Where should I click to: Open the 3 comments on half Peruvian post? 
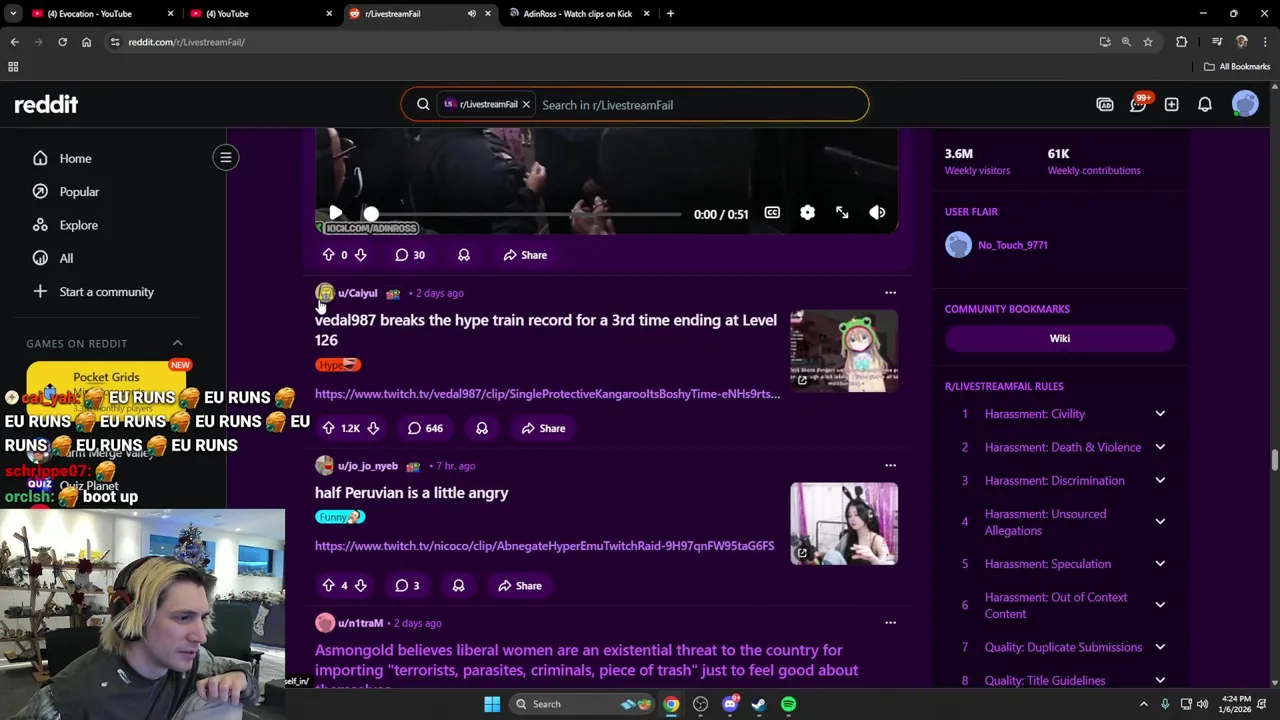[x=406, y=586]
